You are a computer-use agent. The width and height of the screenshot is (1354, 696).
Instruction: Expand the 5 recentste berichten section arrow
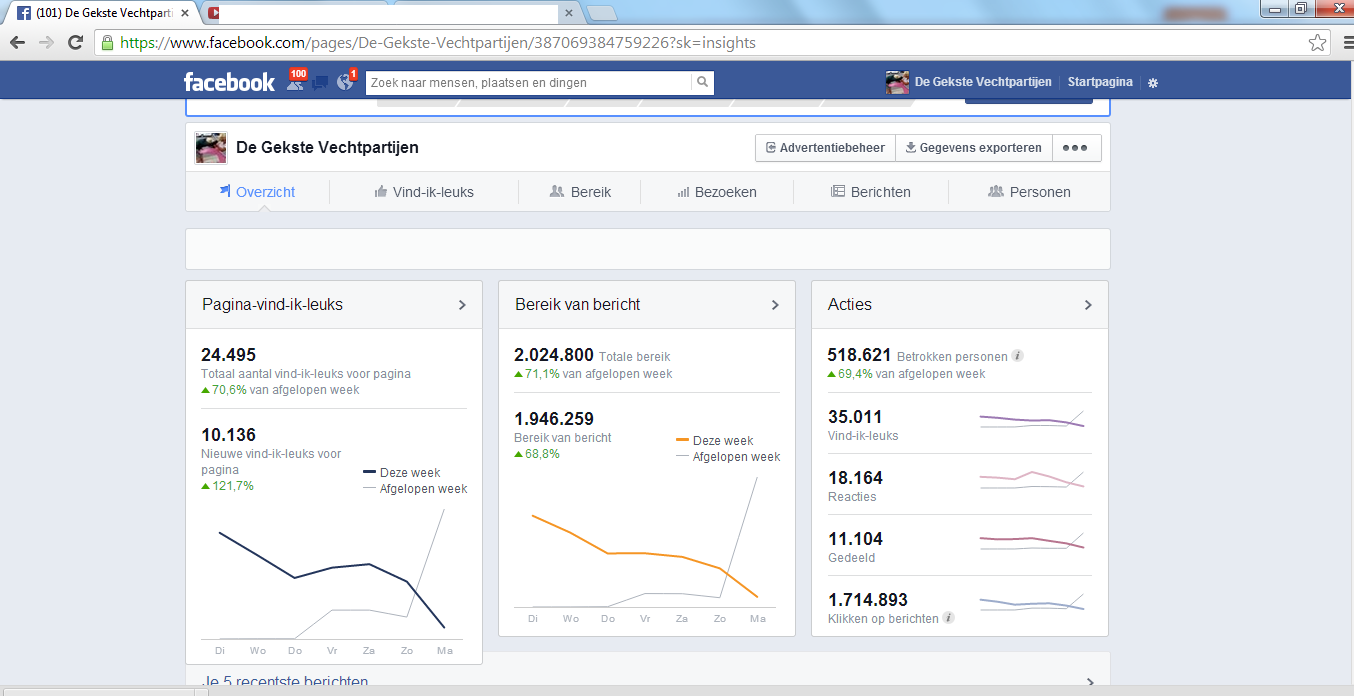click(1090, 682)
